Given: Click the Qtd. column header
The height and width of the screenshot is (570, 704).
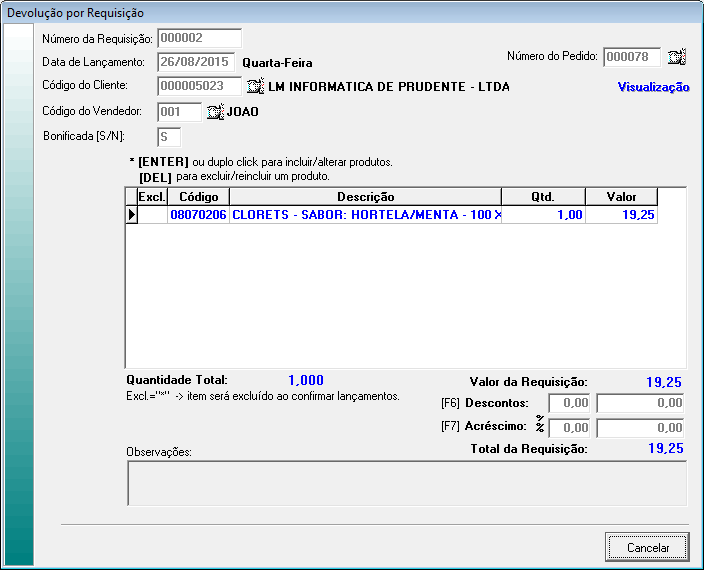Looking at the screenshot, I should pos(542,197).
